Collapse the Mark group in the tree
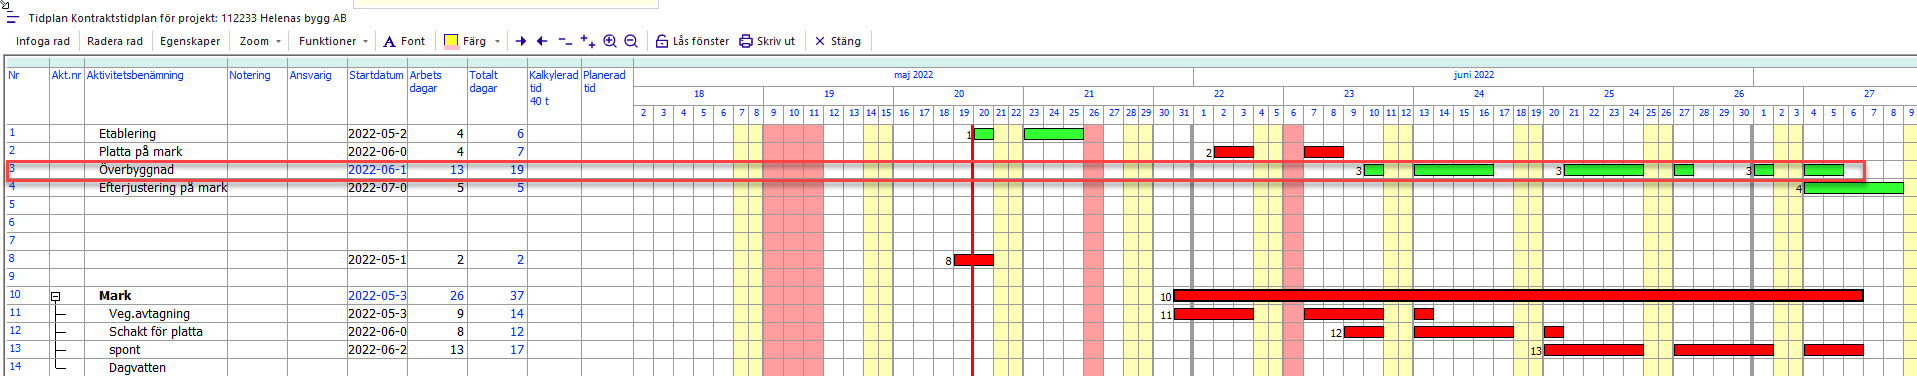The width and height of the screenshot is (1917, 376). 56,296
